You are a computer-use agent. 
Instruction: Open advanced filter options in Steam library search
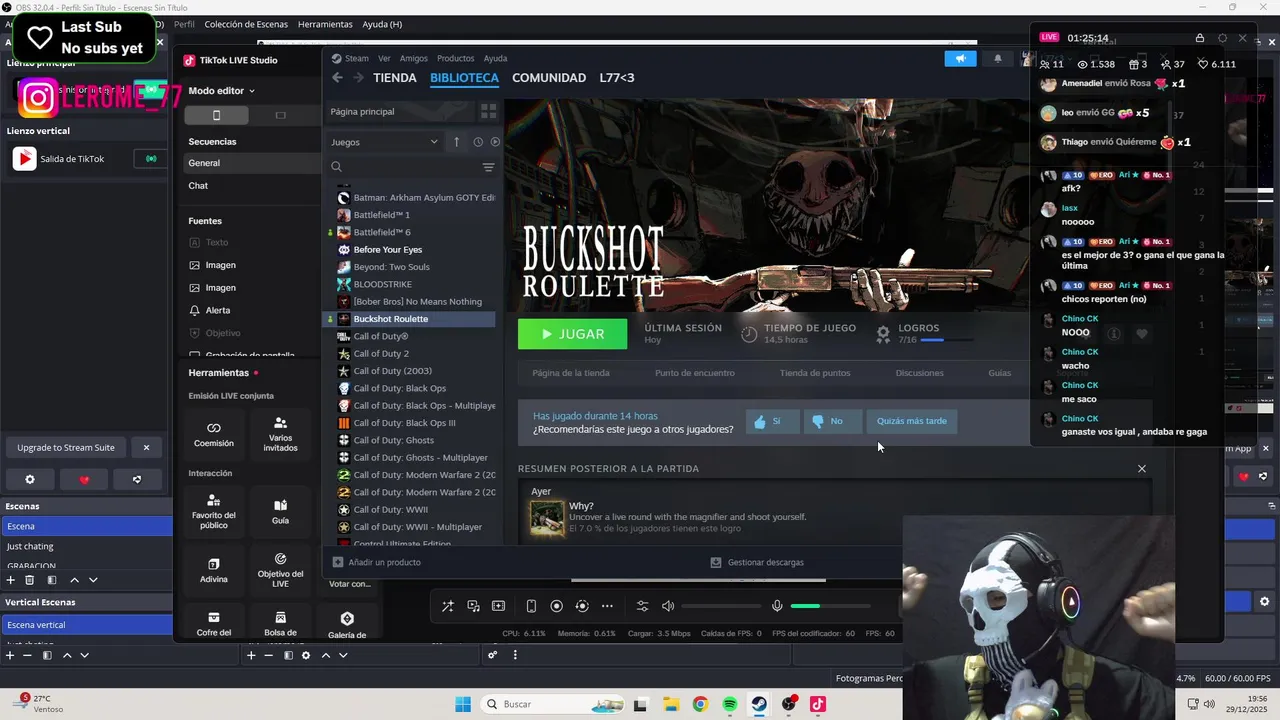[x=488, y=167]
